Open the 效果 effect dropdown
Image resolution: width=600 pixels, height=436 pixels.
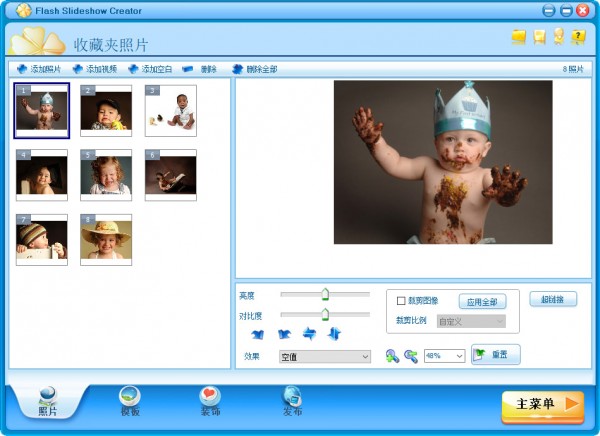[324, 356]
